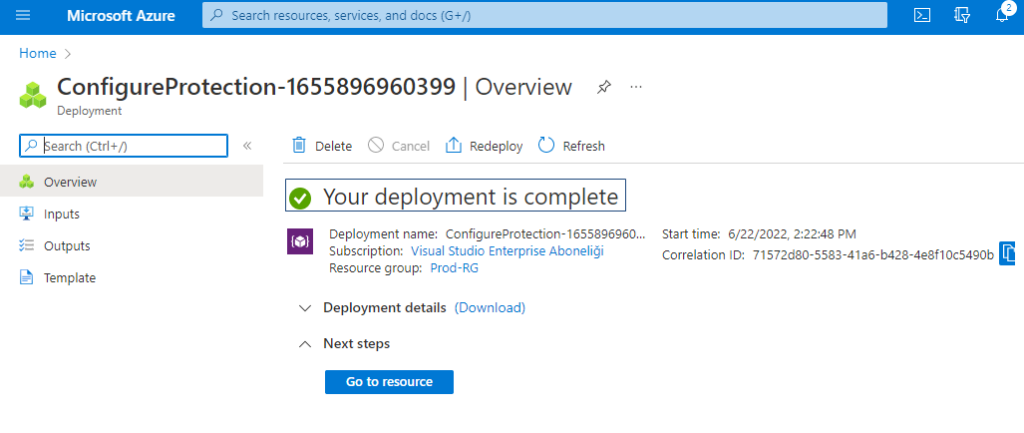Click the circular Refresh arrow icon
The image size is (1024, 433).
546,145
